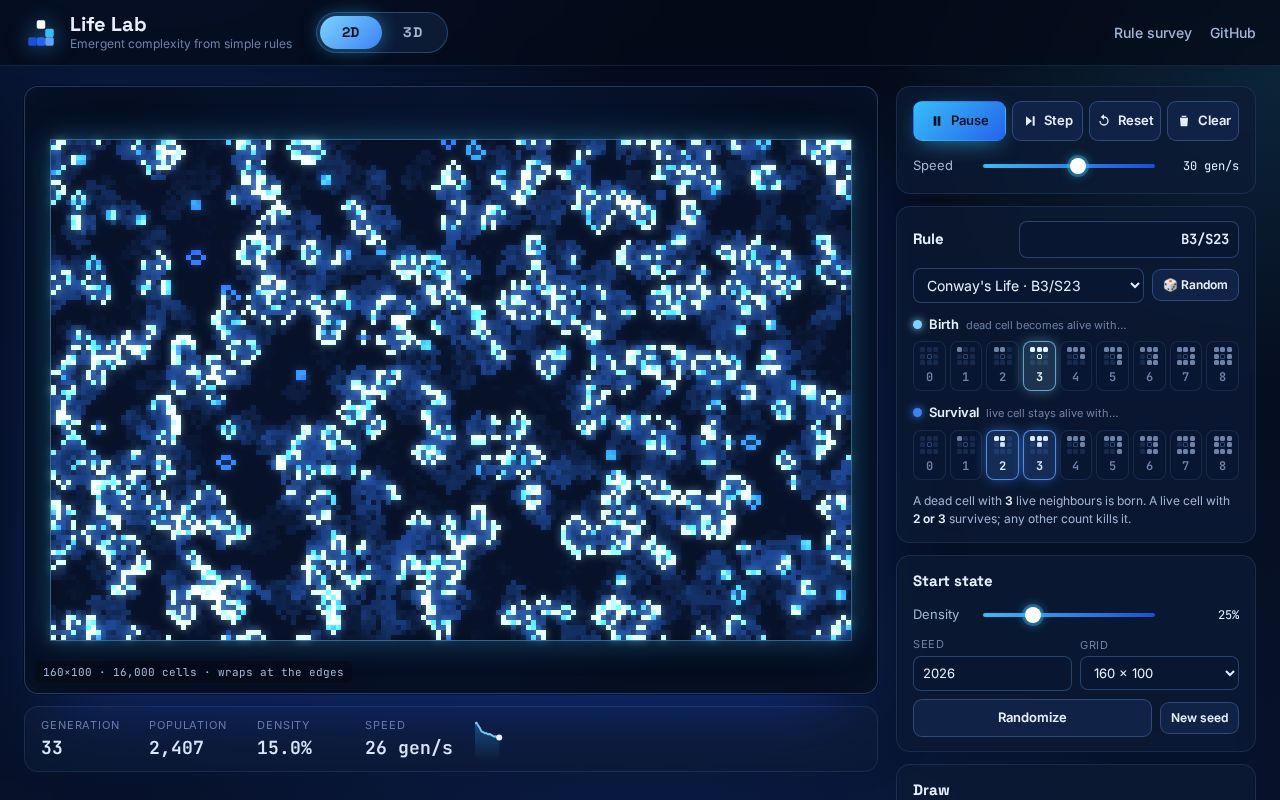
Task: Click the cellular automaton grid canvas
Action: pyautogui.click(x=451, y=390)
